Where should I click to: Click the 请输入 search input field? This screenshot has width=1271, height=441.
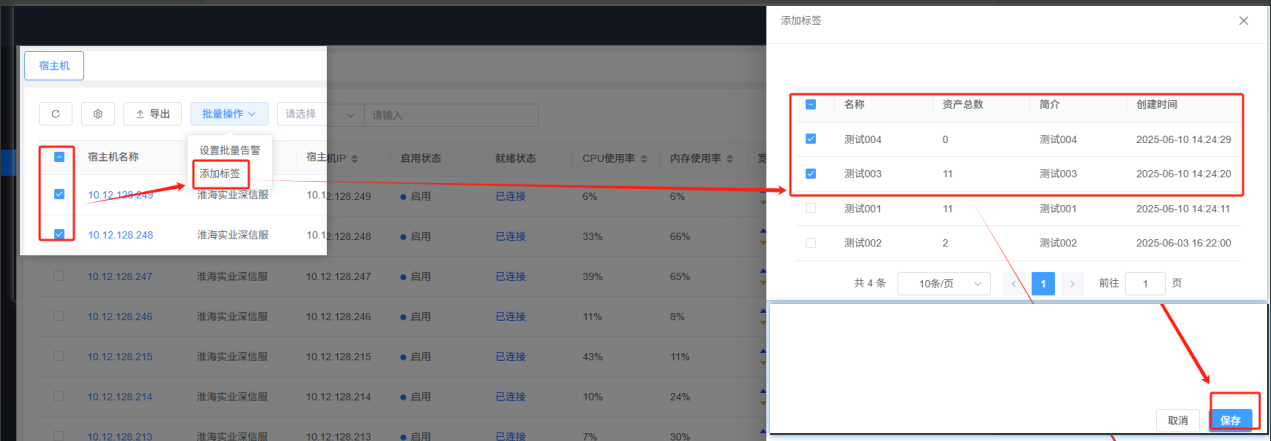point(451,115)
